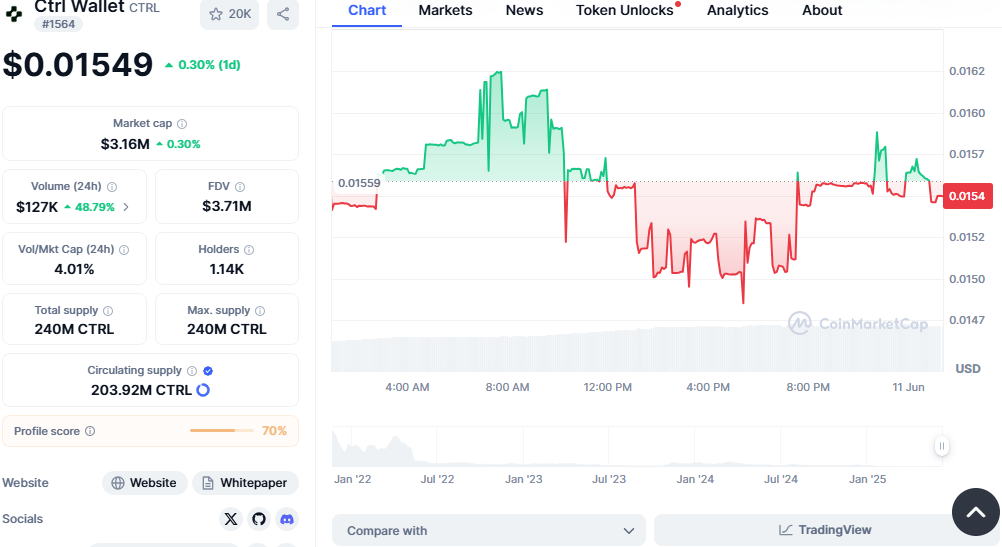
Task: Open the About tab
Action: click(822, 11)
